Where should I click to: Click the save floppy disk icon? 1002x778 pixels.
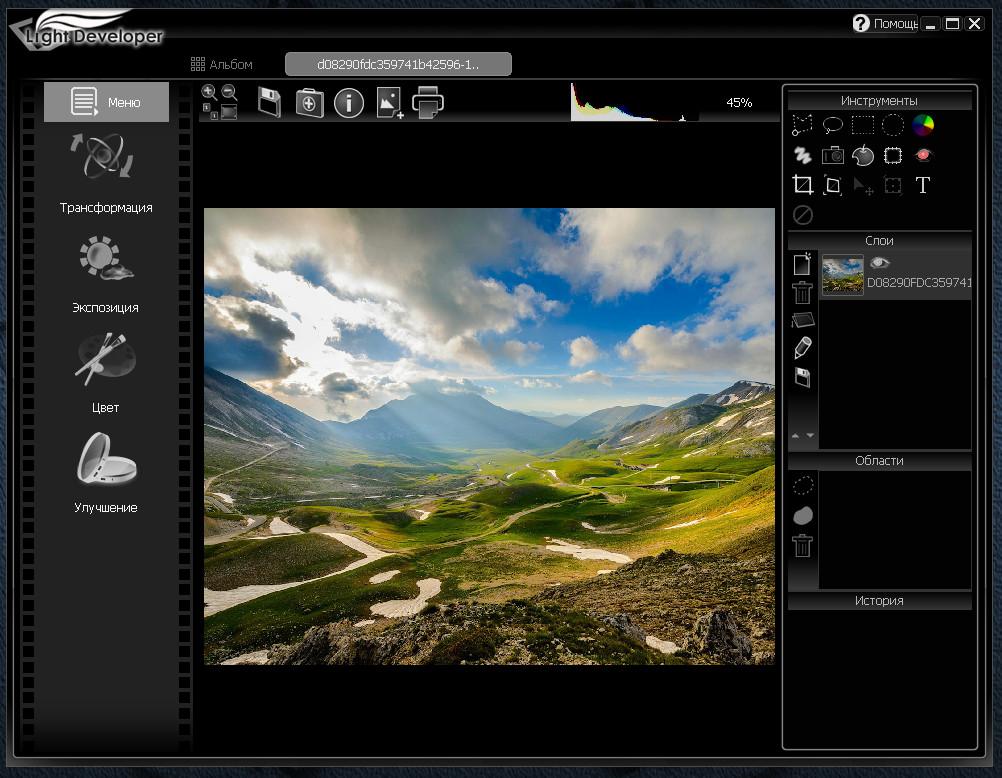[269, 102]
